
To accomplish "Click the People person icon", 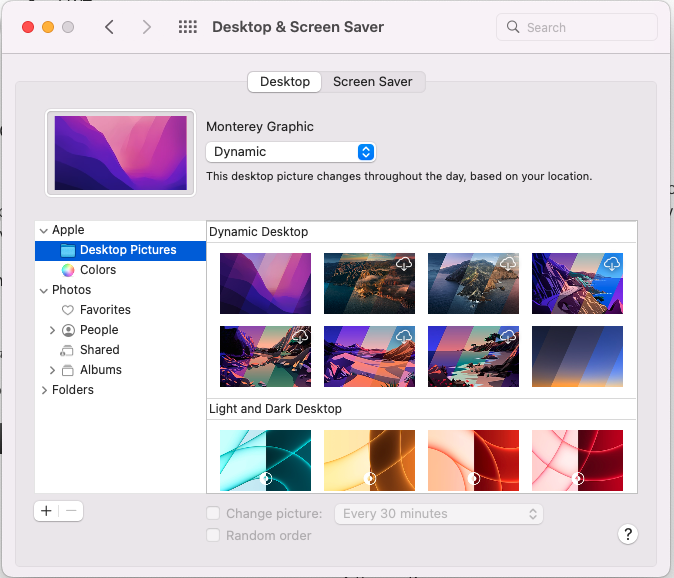I will [x=68, y=330].
